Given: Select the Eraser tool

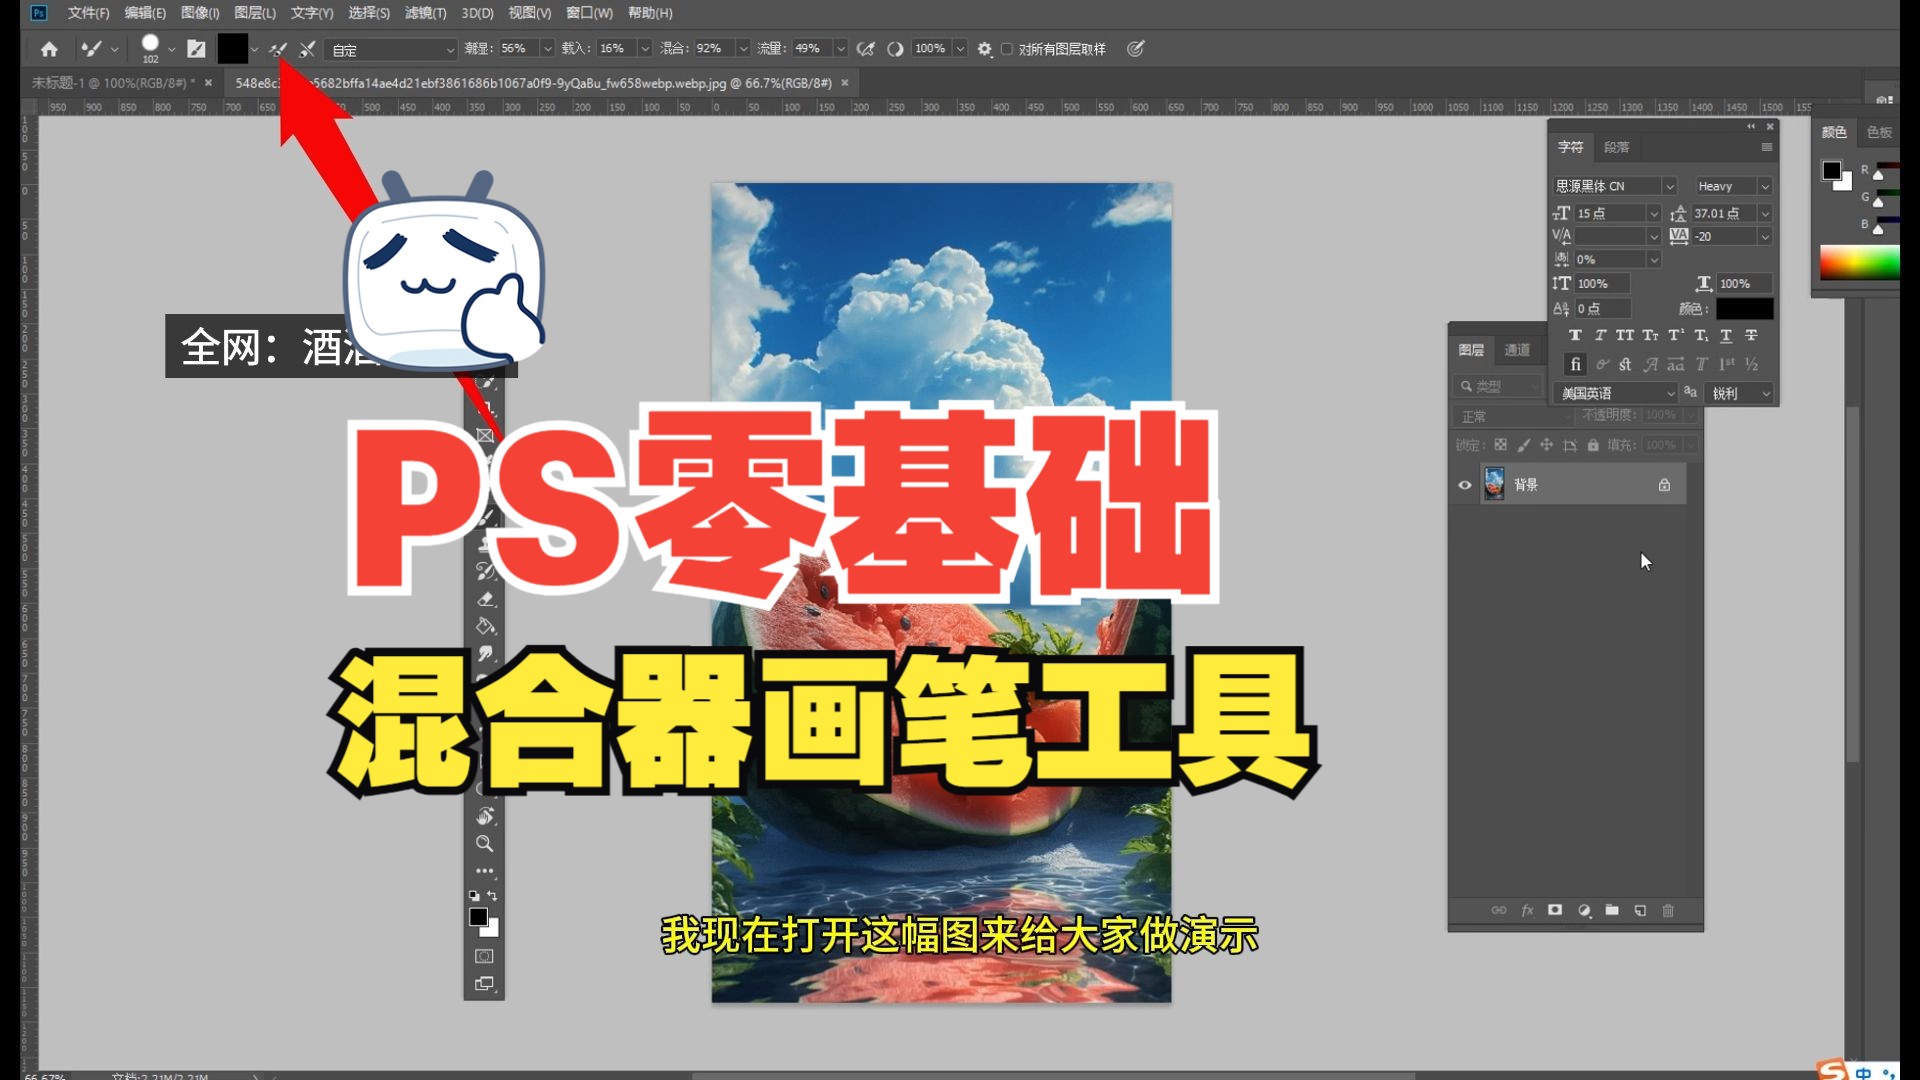Looking at the screenshot, I should (x=485, y=599).
